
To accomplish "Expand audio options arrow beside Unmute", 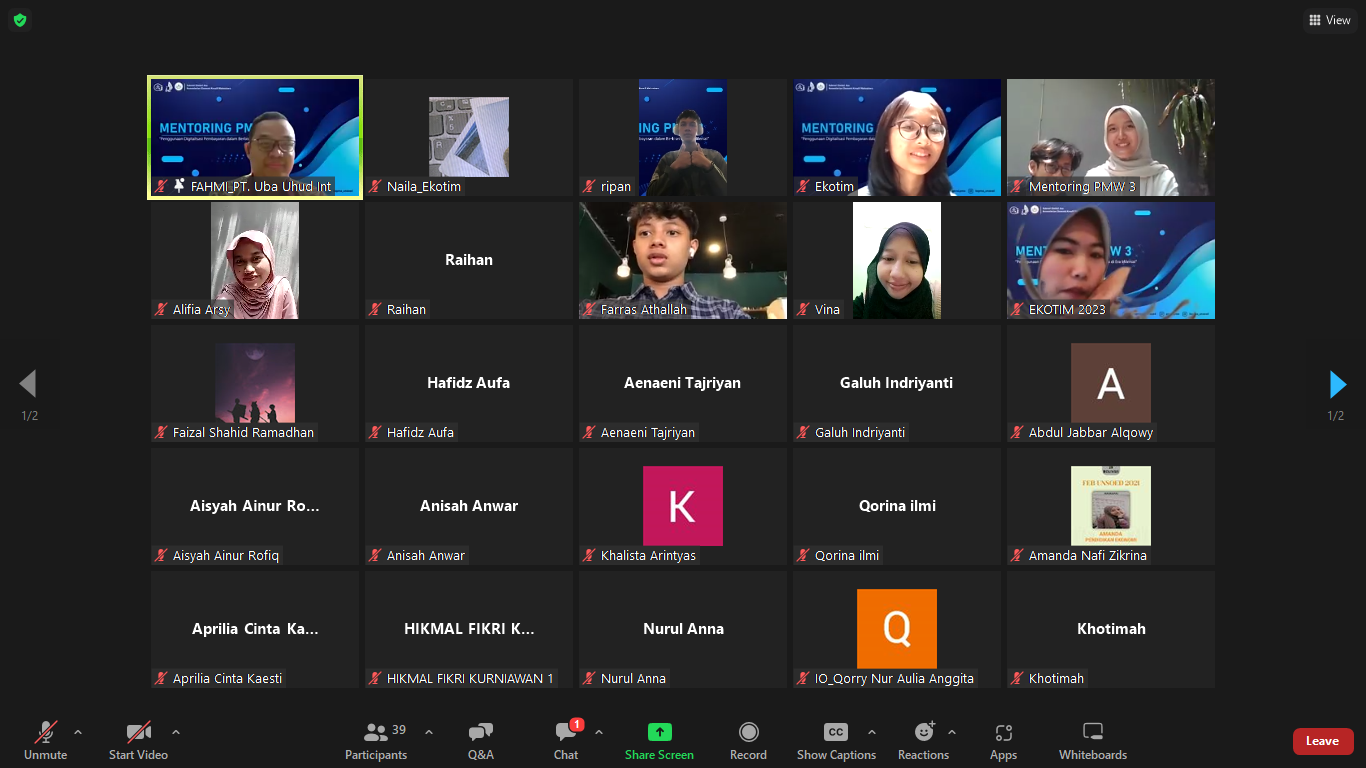I will click(x=78, y=732).
